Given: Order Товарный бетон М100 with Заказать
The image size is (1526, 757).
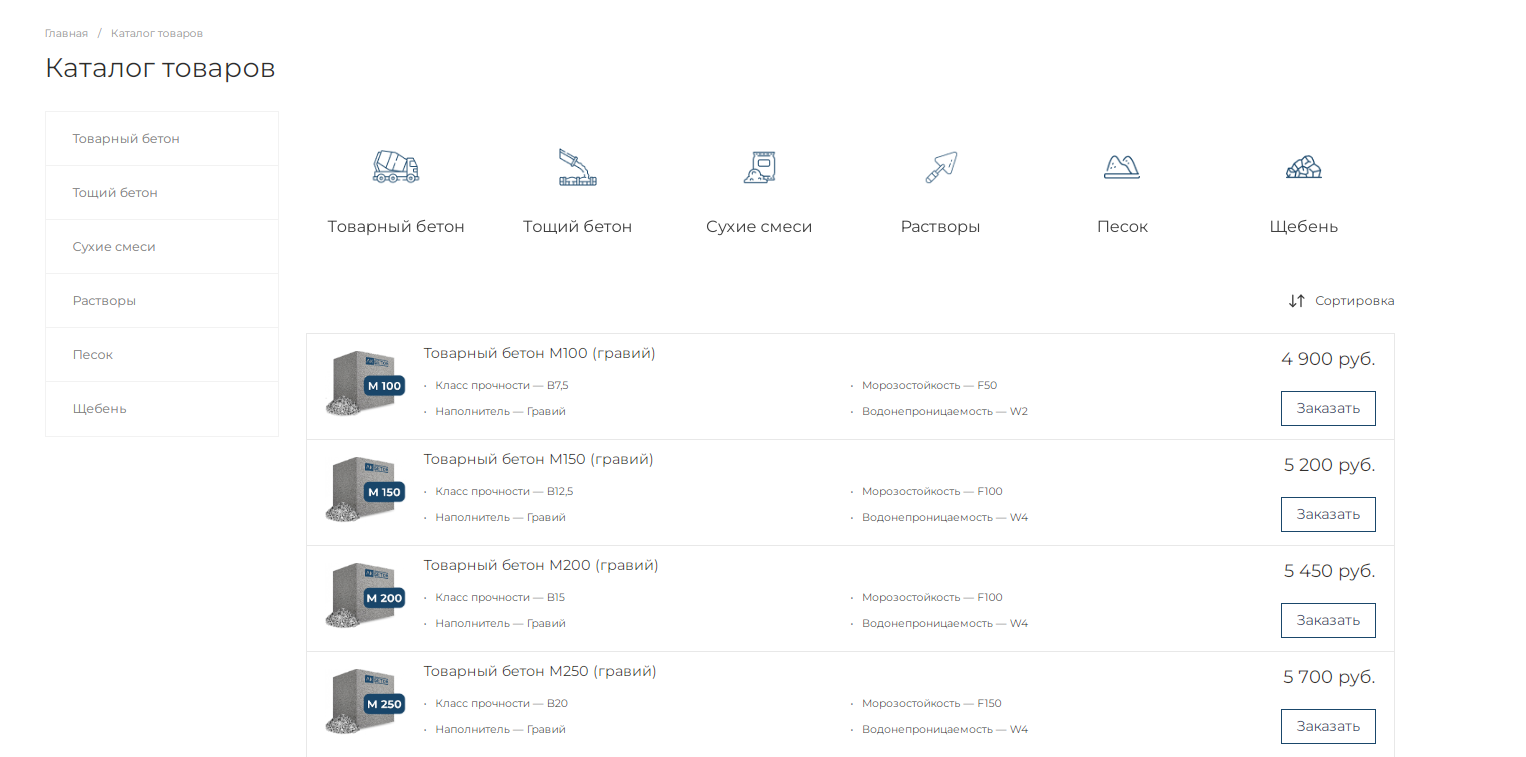Looking at the screenshot, I should [x=1328, y=408].
